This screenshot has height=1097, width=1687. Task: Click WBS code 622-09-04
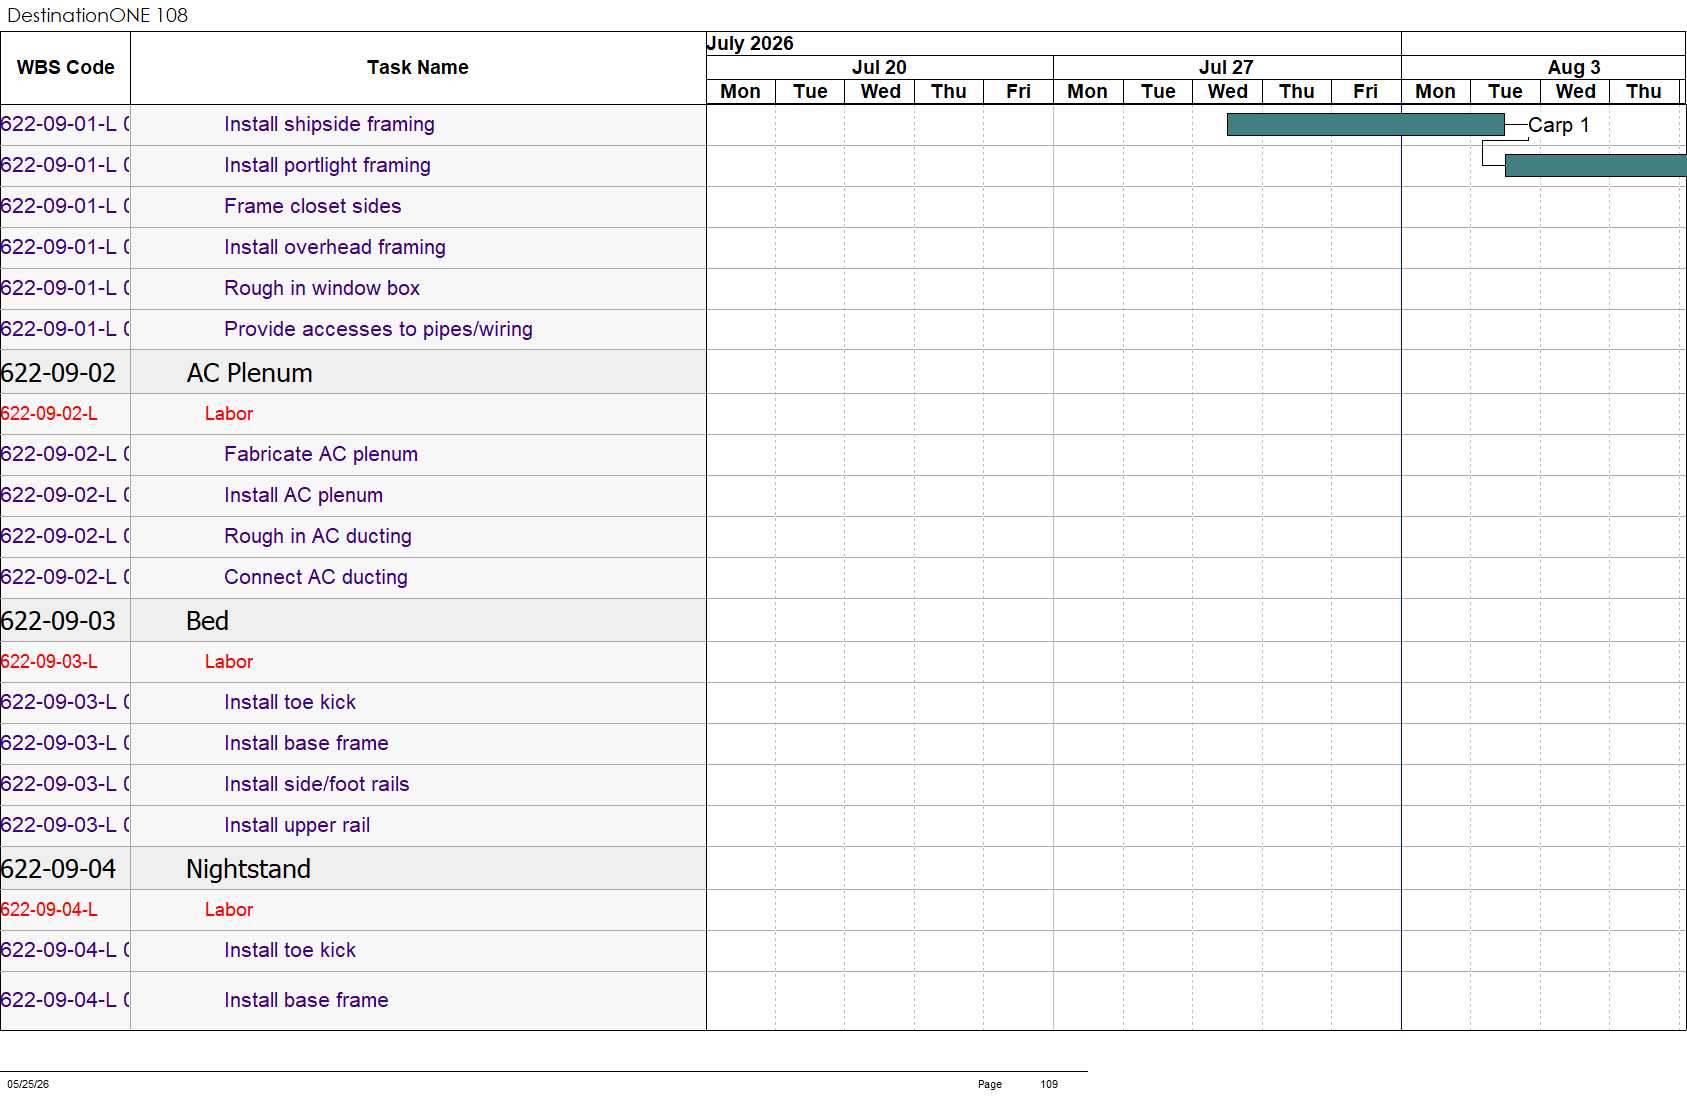pyautogui.click(x=58, y=869)
